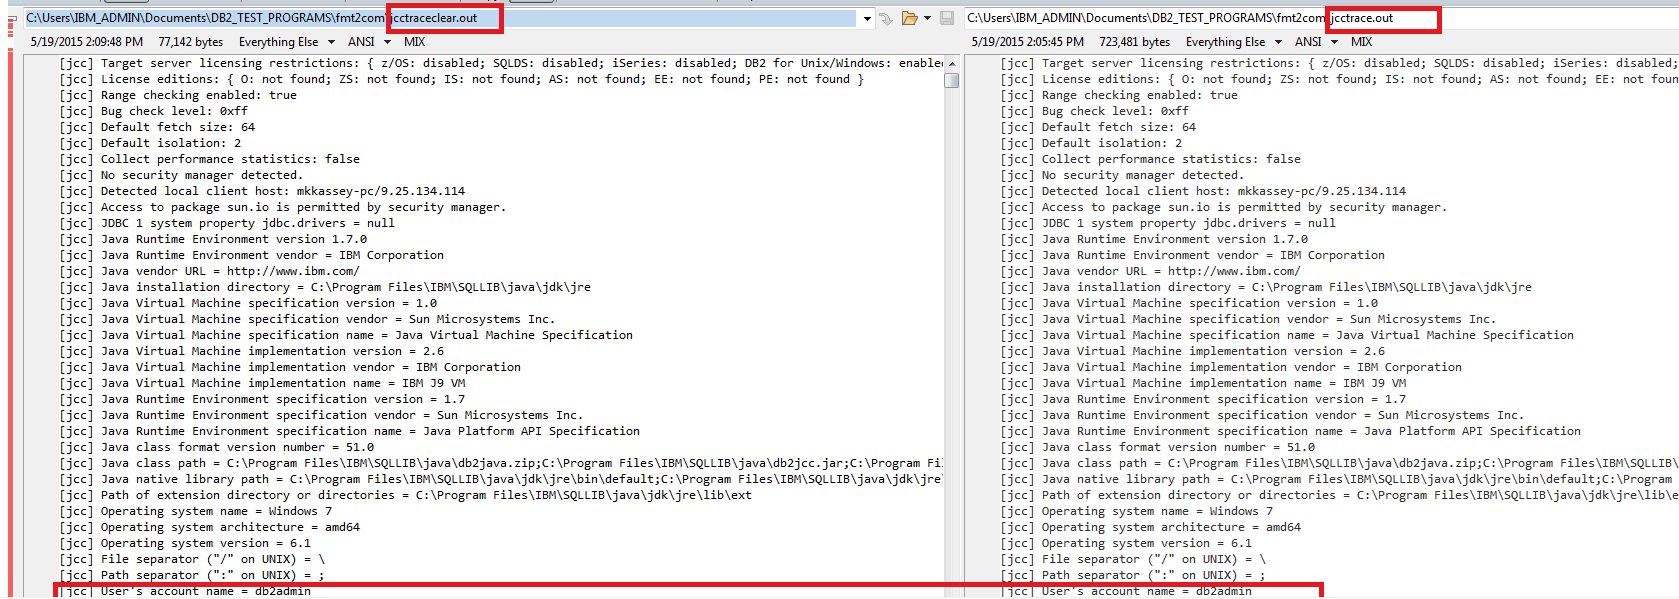Select the left pane line 'Default isolation: 2'
The width and height of the screenshot is (1679, 599).
(x=150, y=143)
